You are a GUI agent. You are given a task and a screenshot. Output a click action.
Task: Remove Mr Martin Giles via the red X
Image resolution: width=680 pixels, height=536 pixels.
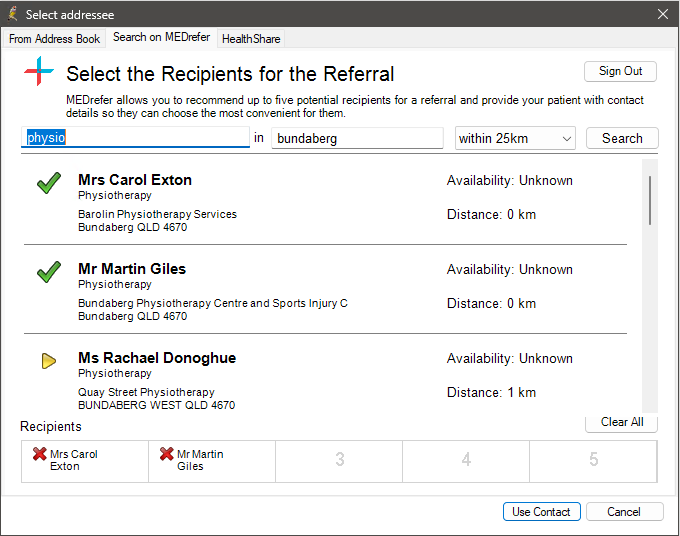tap(167, 454)
